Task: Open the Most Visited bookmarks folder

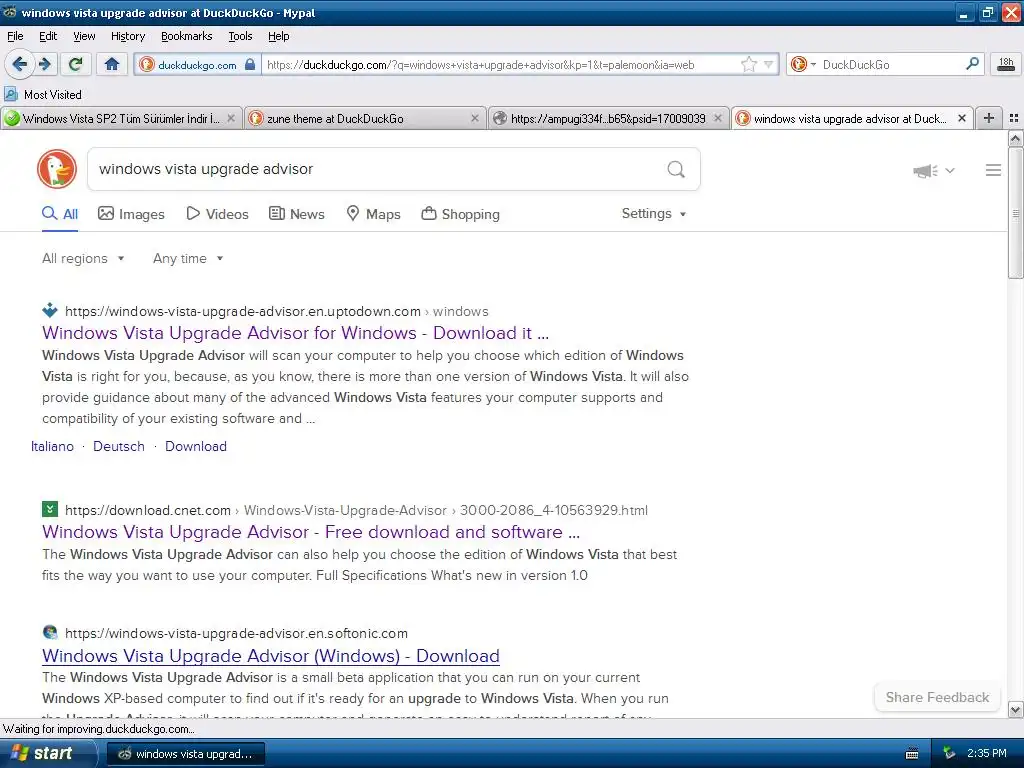Action: point(43,95)
